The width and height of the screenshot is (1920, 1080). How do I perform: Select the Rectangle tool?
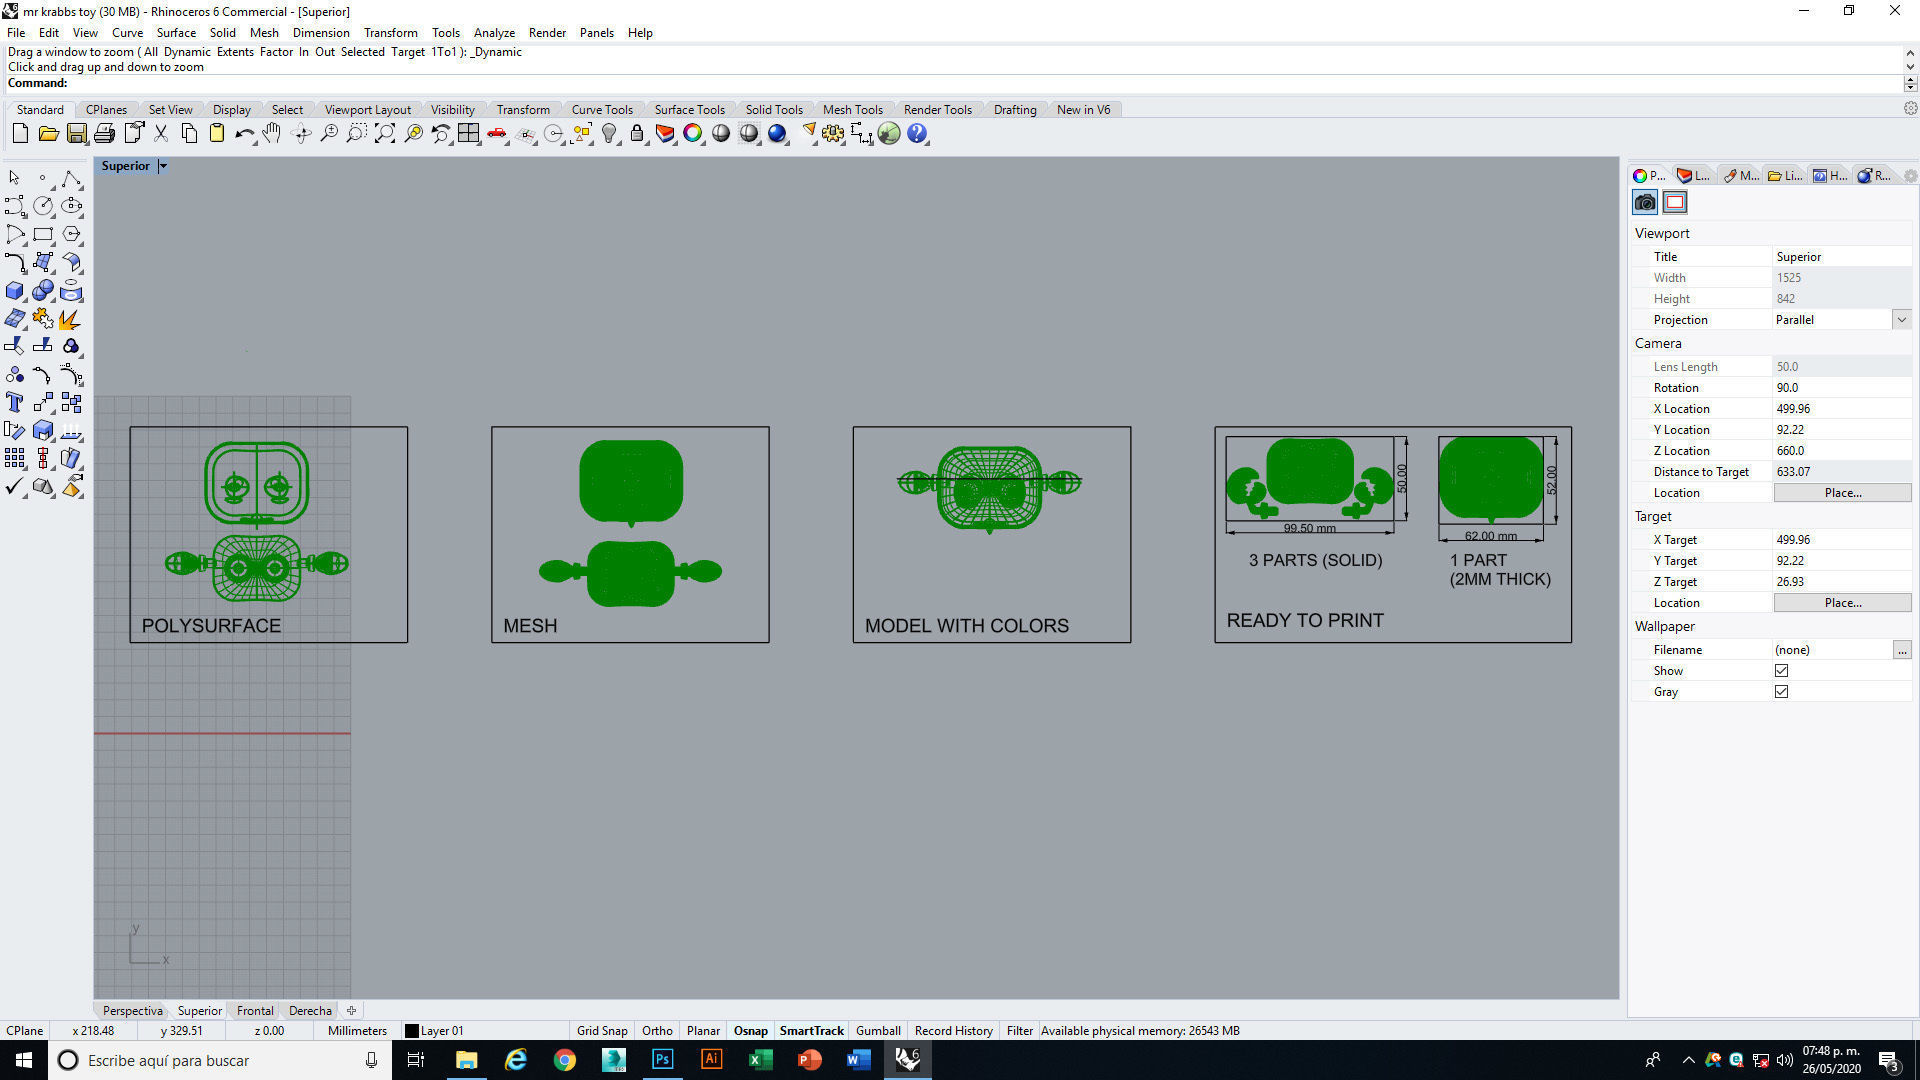pos(43,235)
